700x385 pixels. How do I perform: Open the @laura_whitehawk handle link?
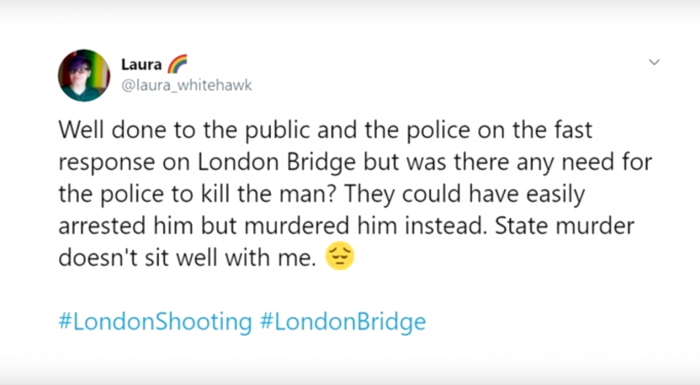[x=187, y=85]
